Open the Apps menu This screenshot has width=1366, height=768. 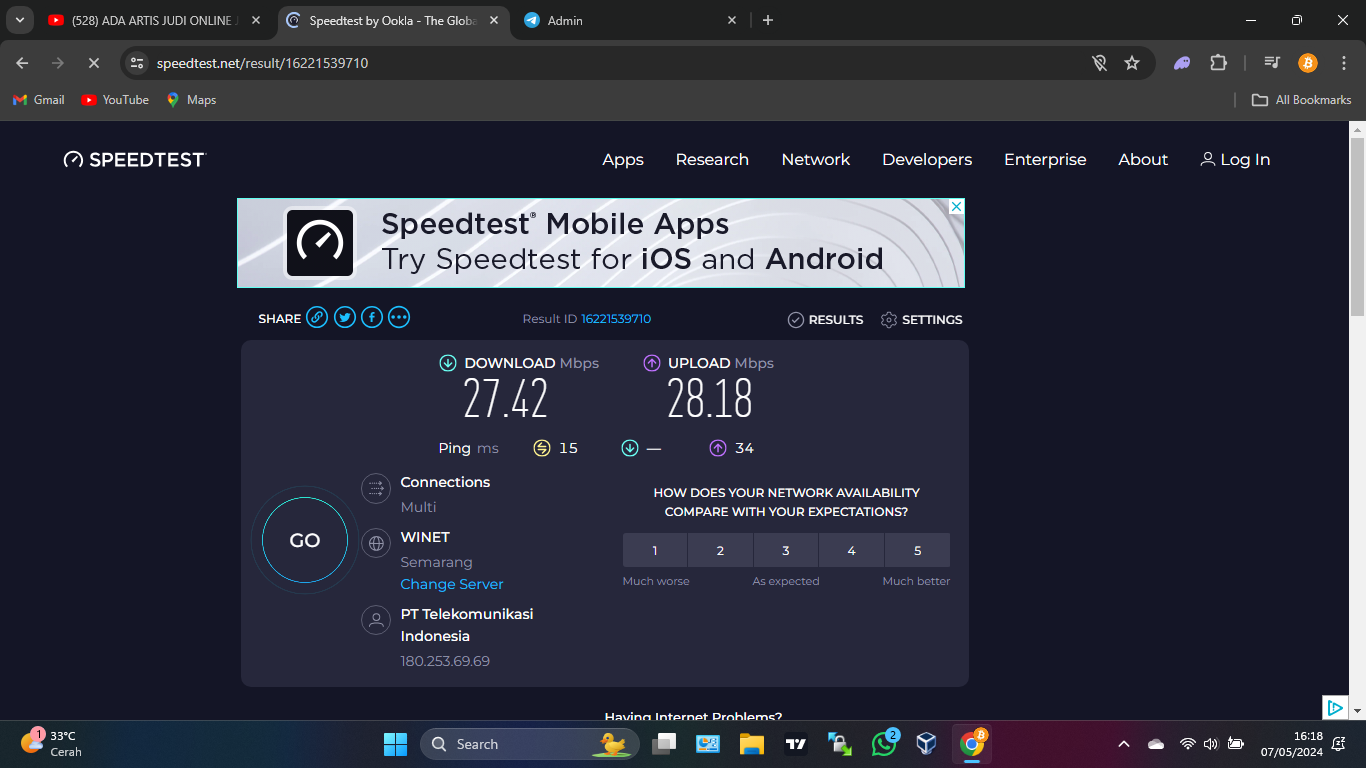pyautogui.click(x=623, y=160)
